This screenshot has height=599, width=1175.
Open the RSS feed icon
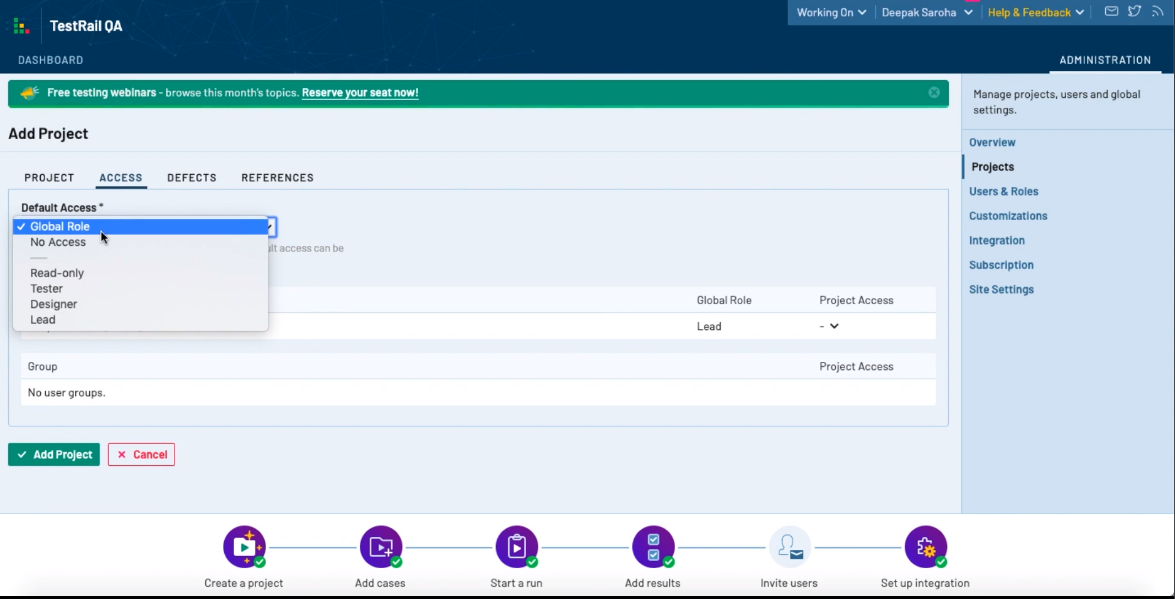pos(1158,12)
